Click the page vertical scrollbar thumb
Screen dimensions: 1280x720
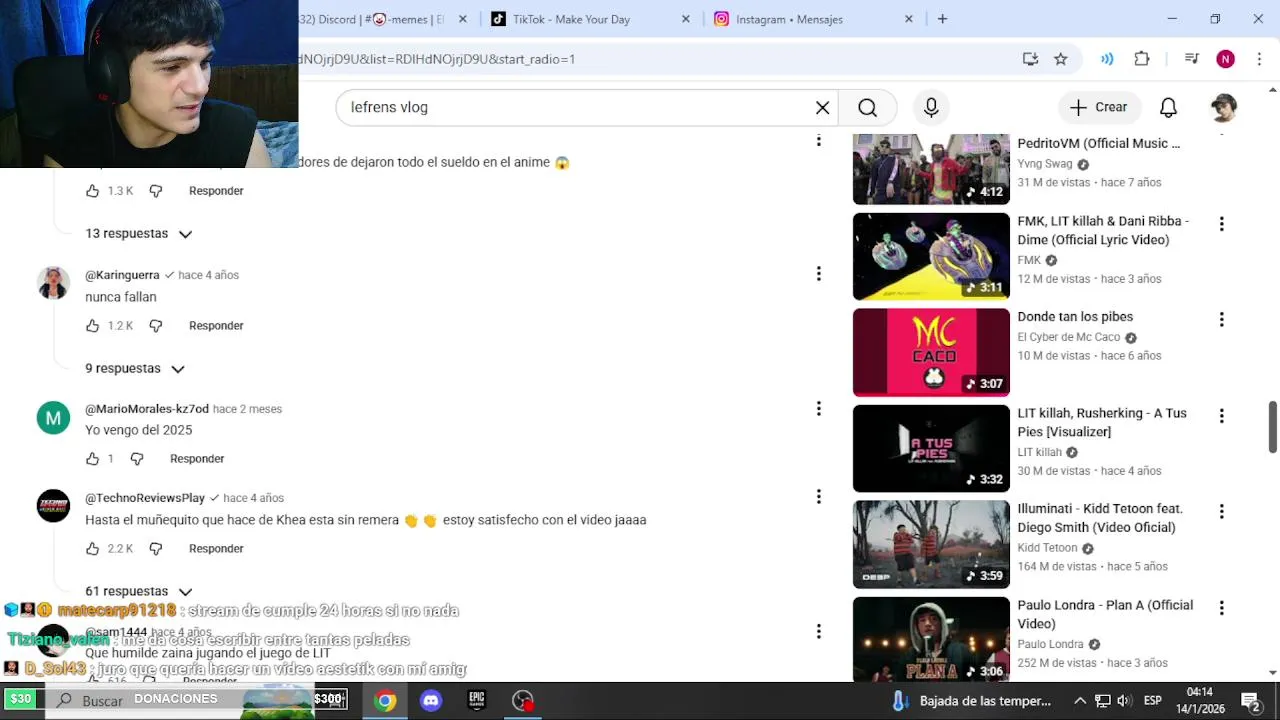pyautogui.click(x=1272, y=427)
